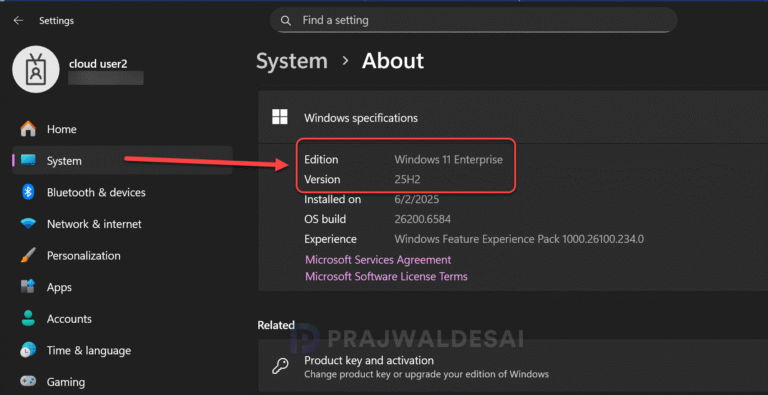Image resolution: width=768 pixels, height=395 pixels.
Task: Click the OS build 26200.6584 value
Action: [422, 219]
